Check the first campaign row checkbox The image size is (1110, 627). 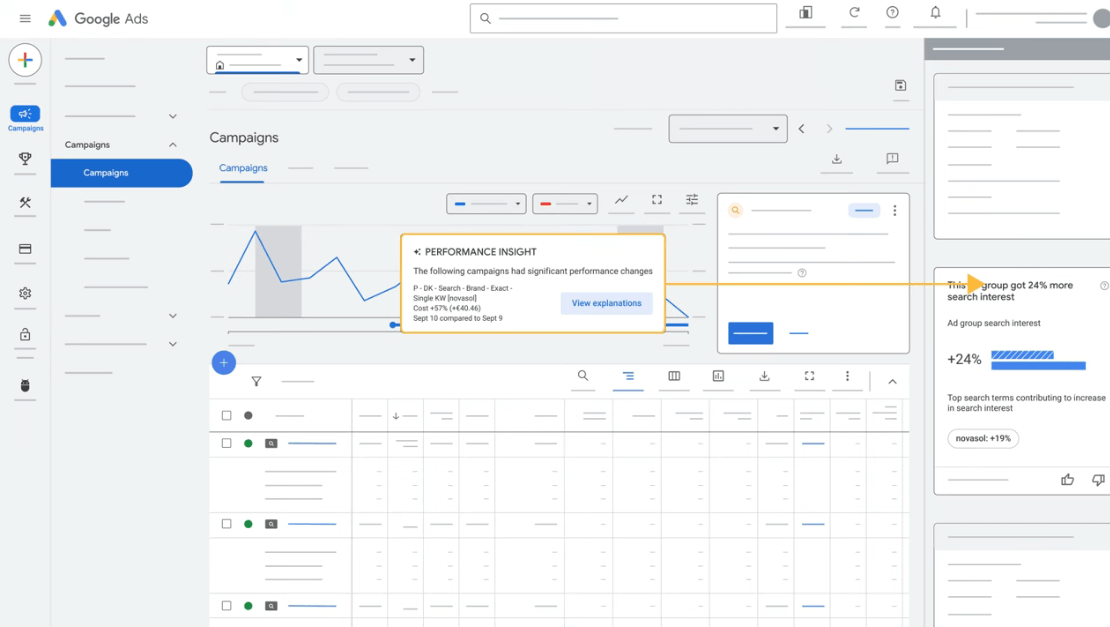[x=226, y=443]
